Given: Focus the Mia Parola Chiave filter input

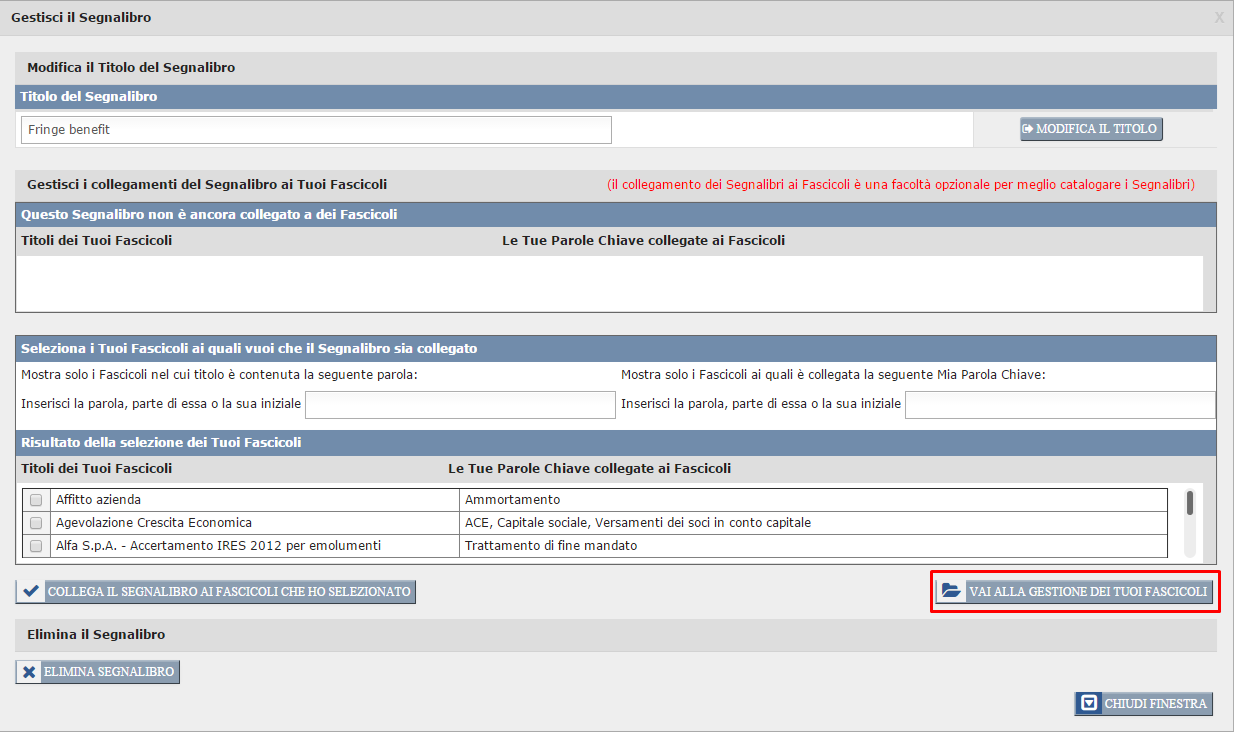Looking at the screenshot, I should click(1059, 404).
